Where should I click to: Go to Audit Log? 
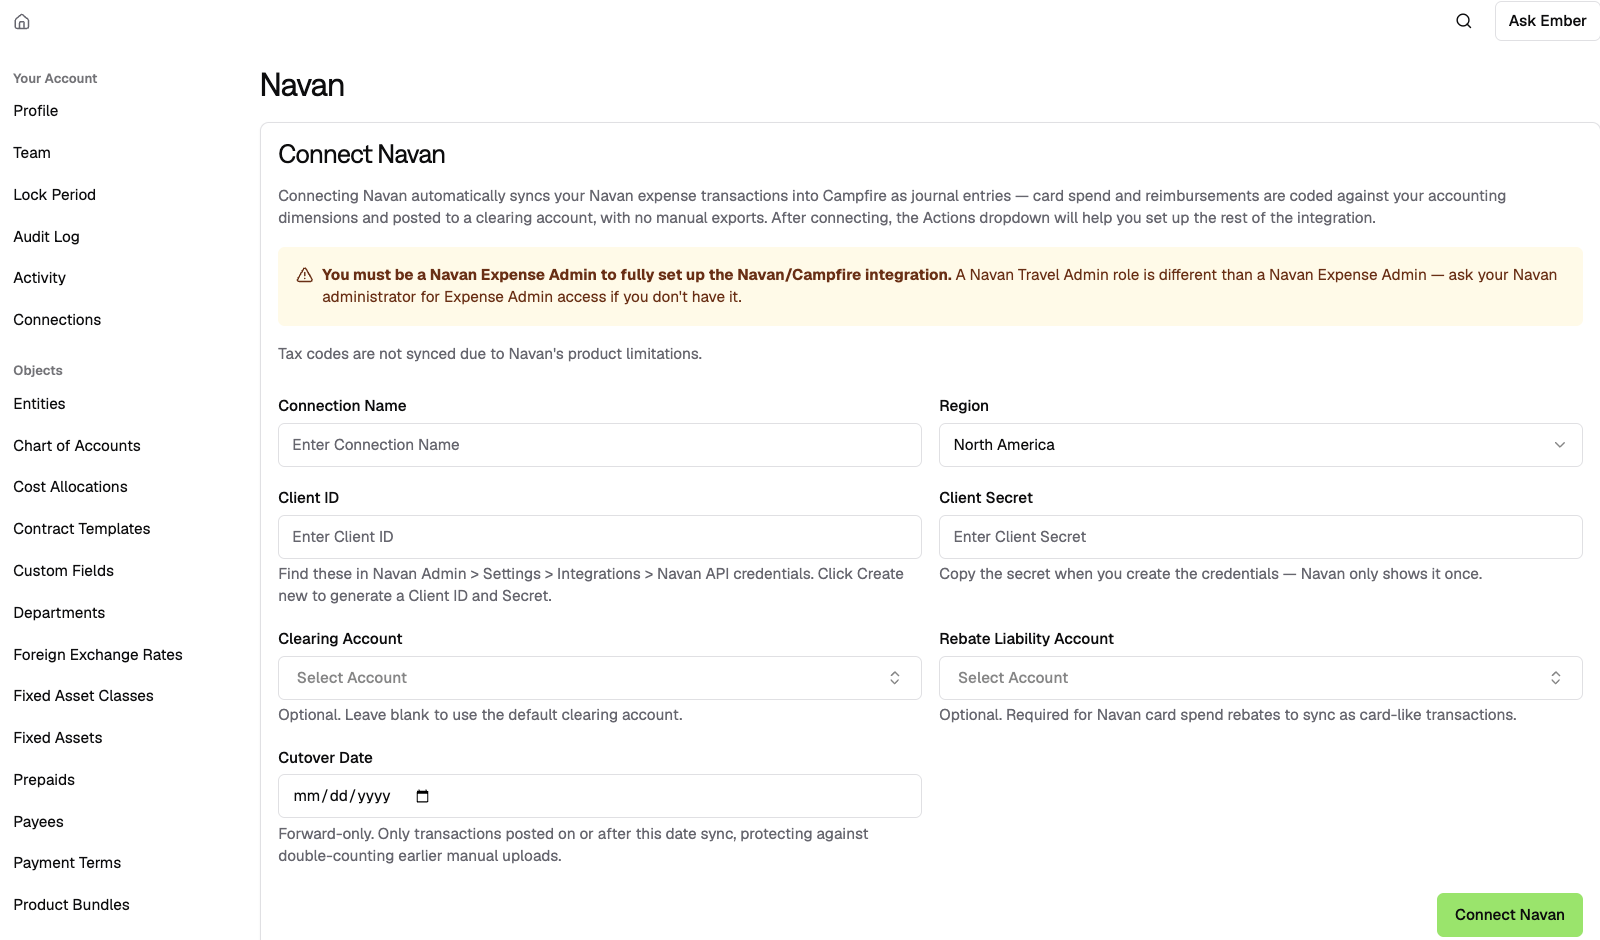(46, 237)
